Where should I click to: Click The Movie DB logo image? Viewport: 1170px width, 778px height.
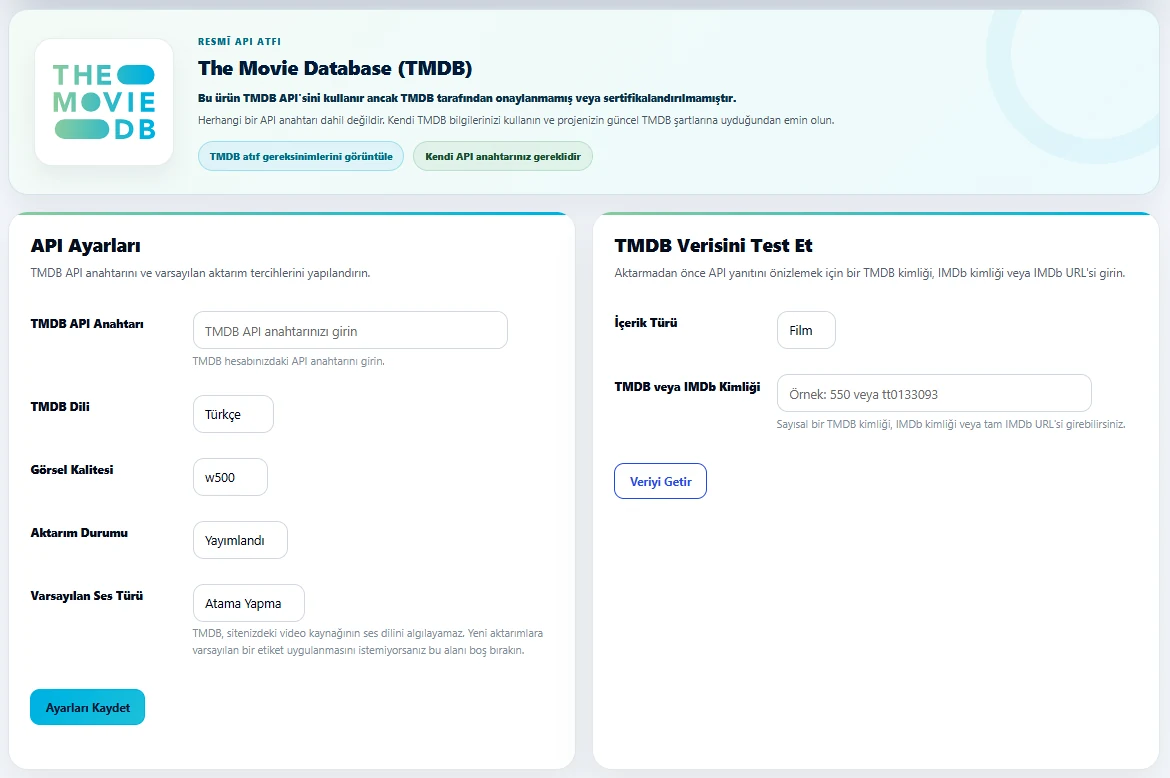(x=104, y=102)
